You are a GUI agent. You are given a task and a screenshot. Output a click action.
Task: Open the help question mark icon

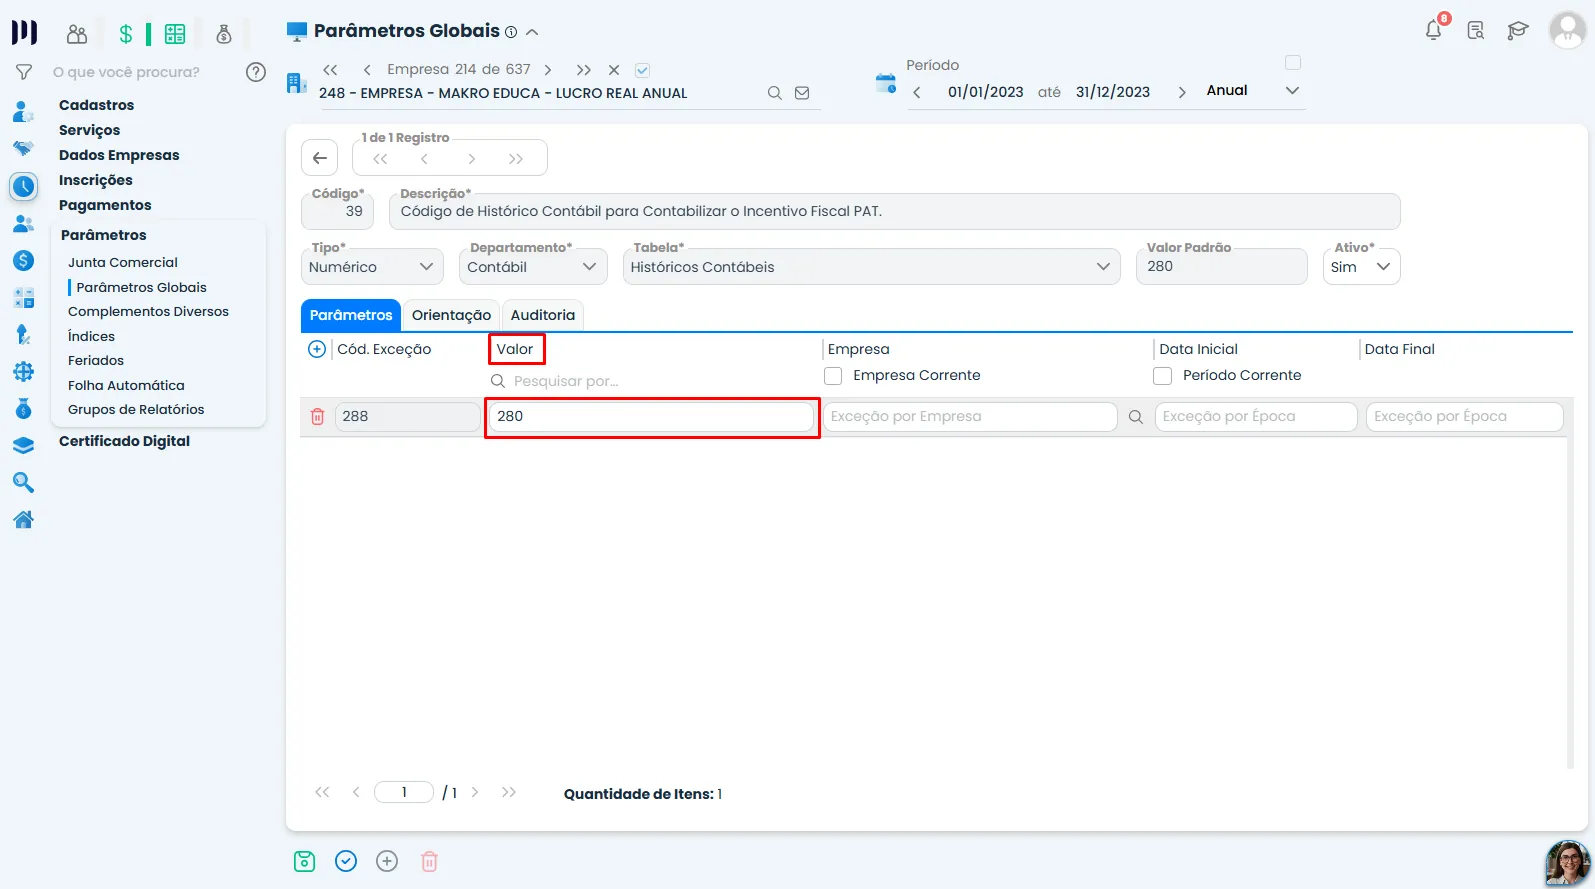point(256,72)
